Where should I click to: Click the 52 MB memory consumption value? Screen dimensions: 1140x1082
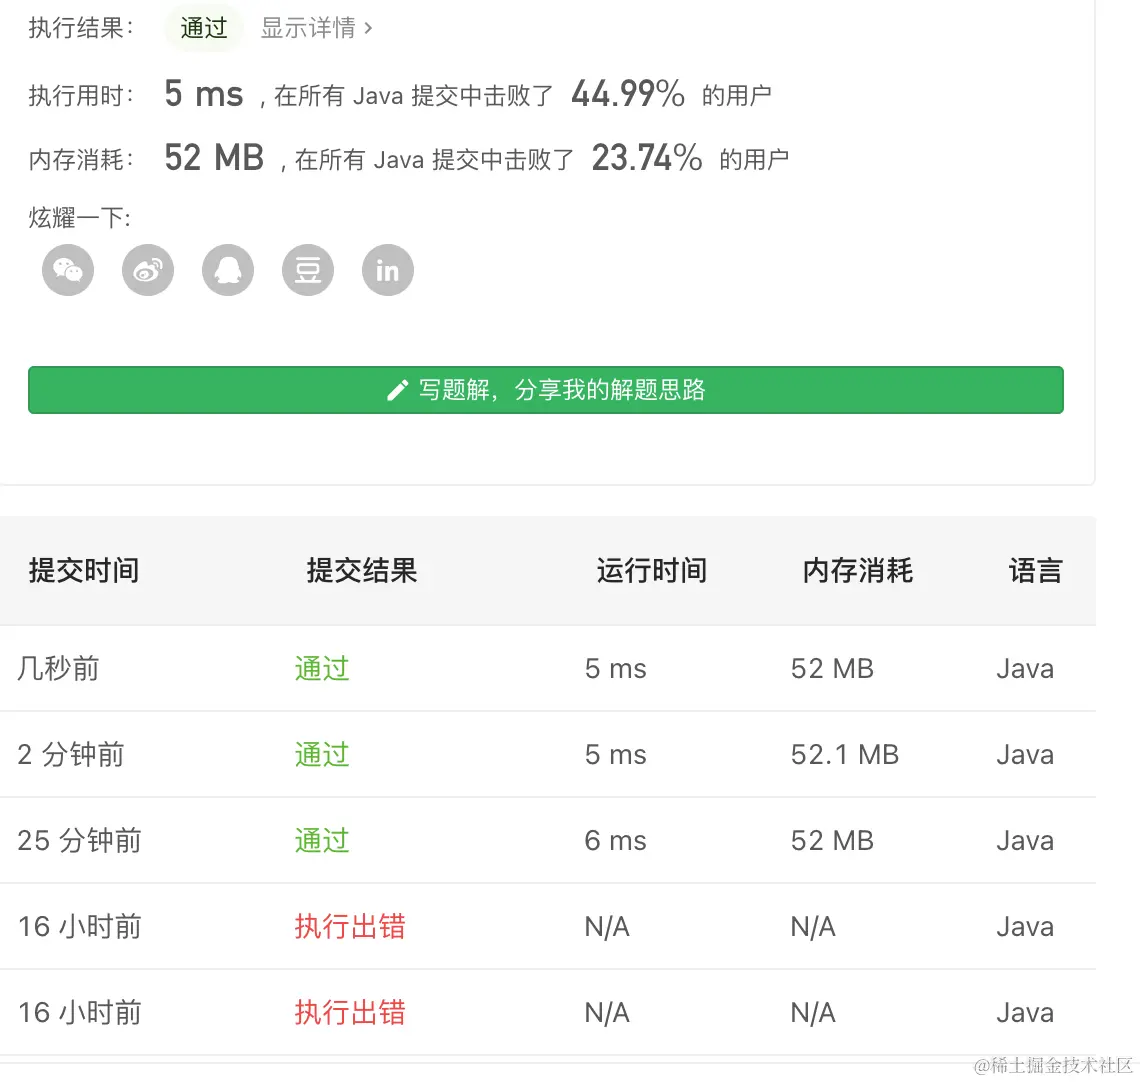(213, 157)
